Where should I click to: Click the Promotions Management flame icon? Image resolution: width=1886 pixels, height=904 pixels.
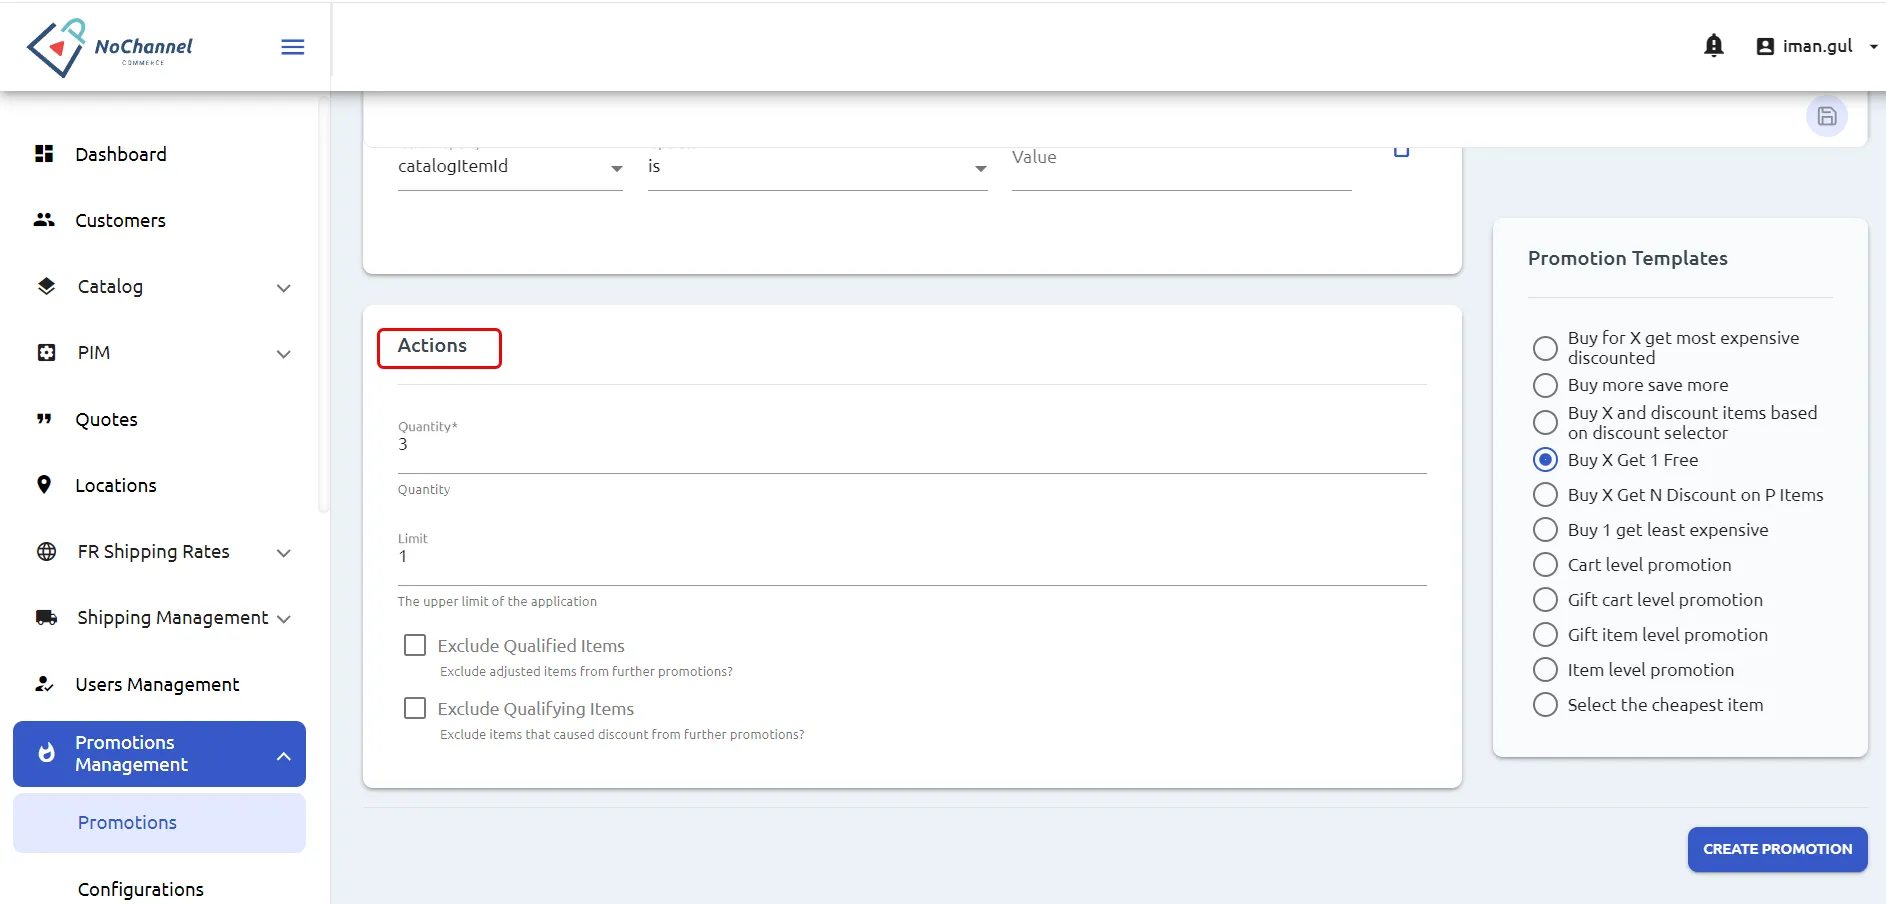pyautogui.click(x=46, y=753)
